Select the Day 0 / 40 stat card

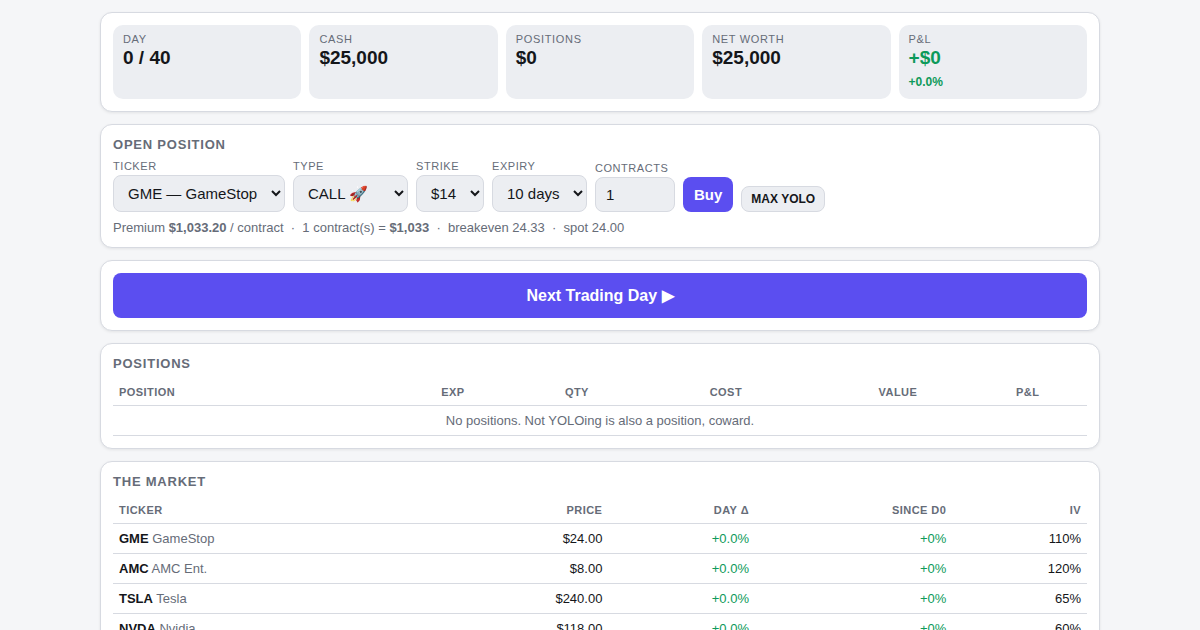(x=207, y=62)
